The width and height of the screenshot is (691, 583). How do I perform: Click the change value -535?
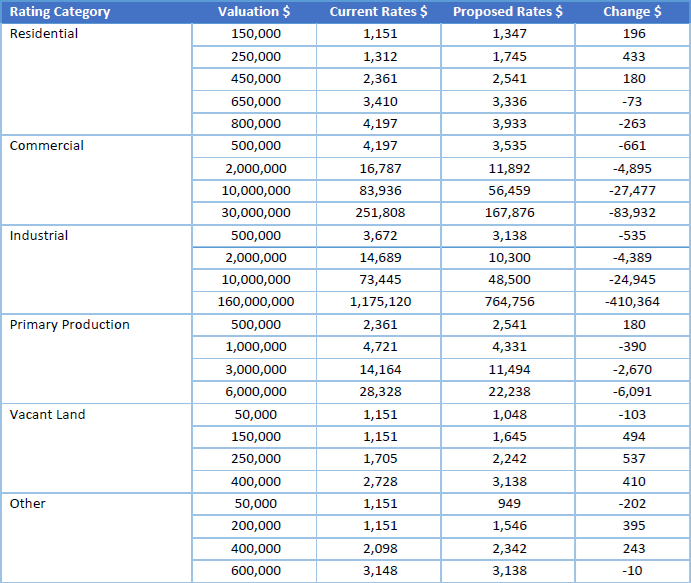[632, 236]
